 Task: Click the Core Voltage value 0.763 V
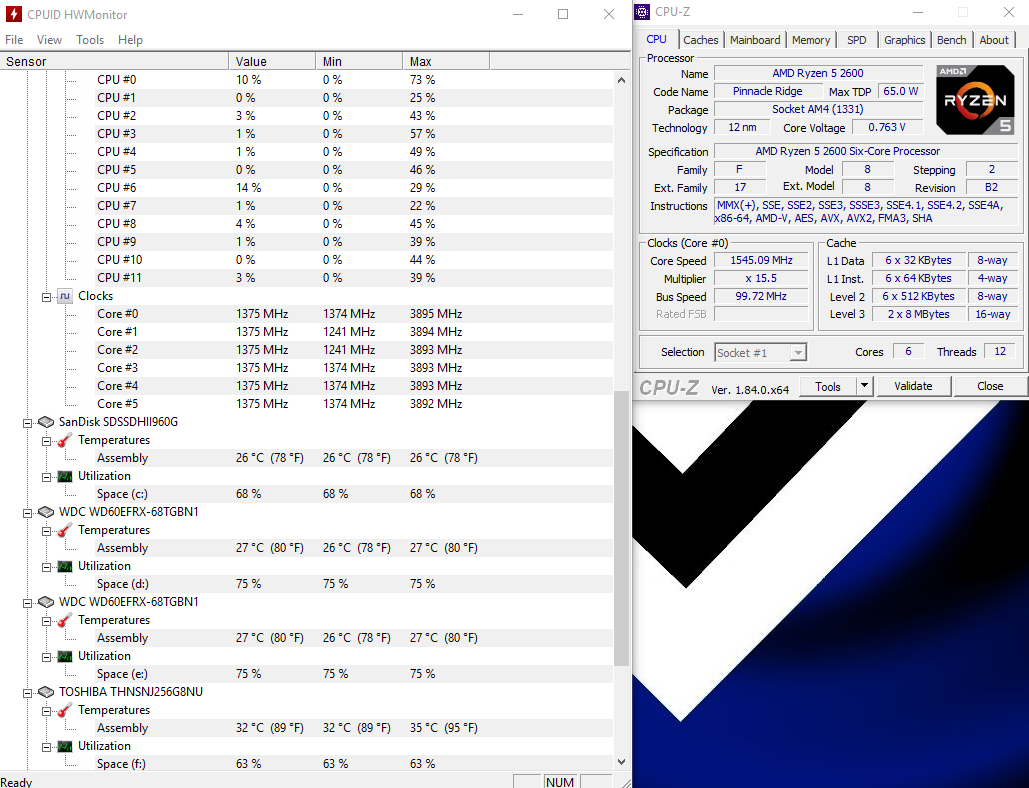point(887,127)
